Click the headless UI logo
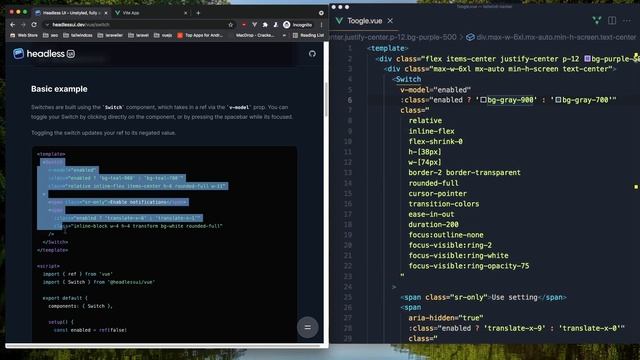Image resolution: width=640 pixels, height=360 pixels. pyautogui.click(x=44, y=54)
